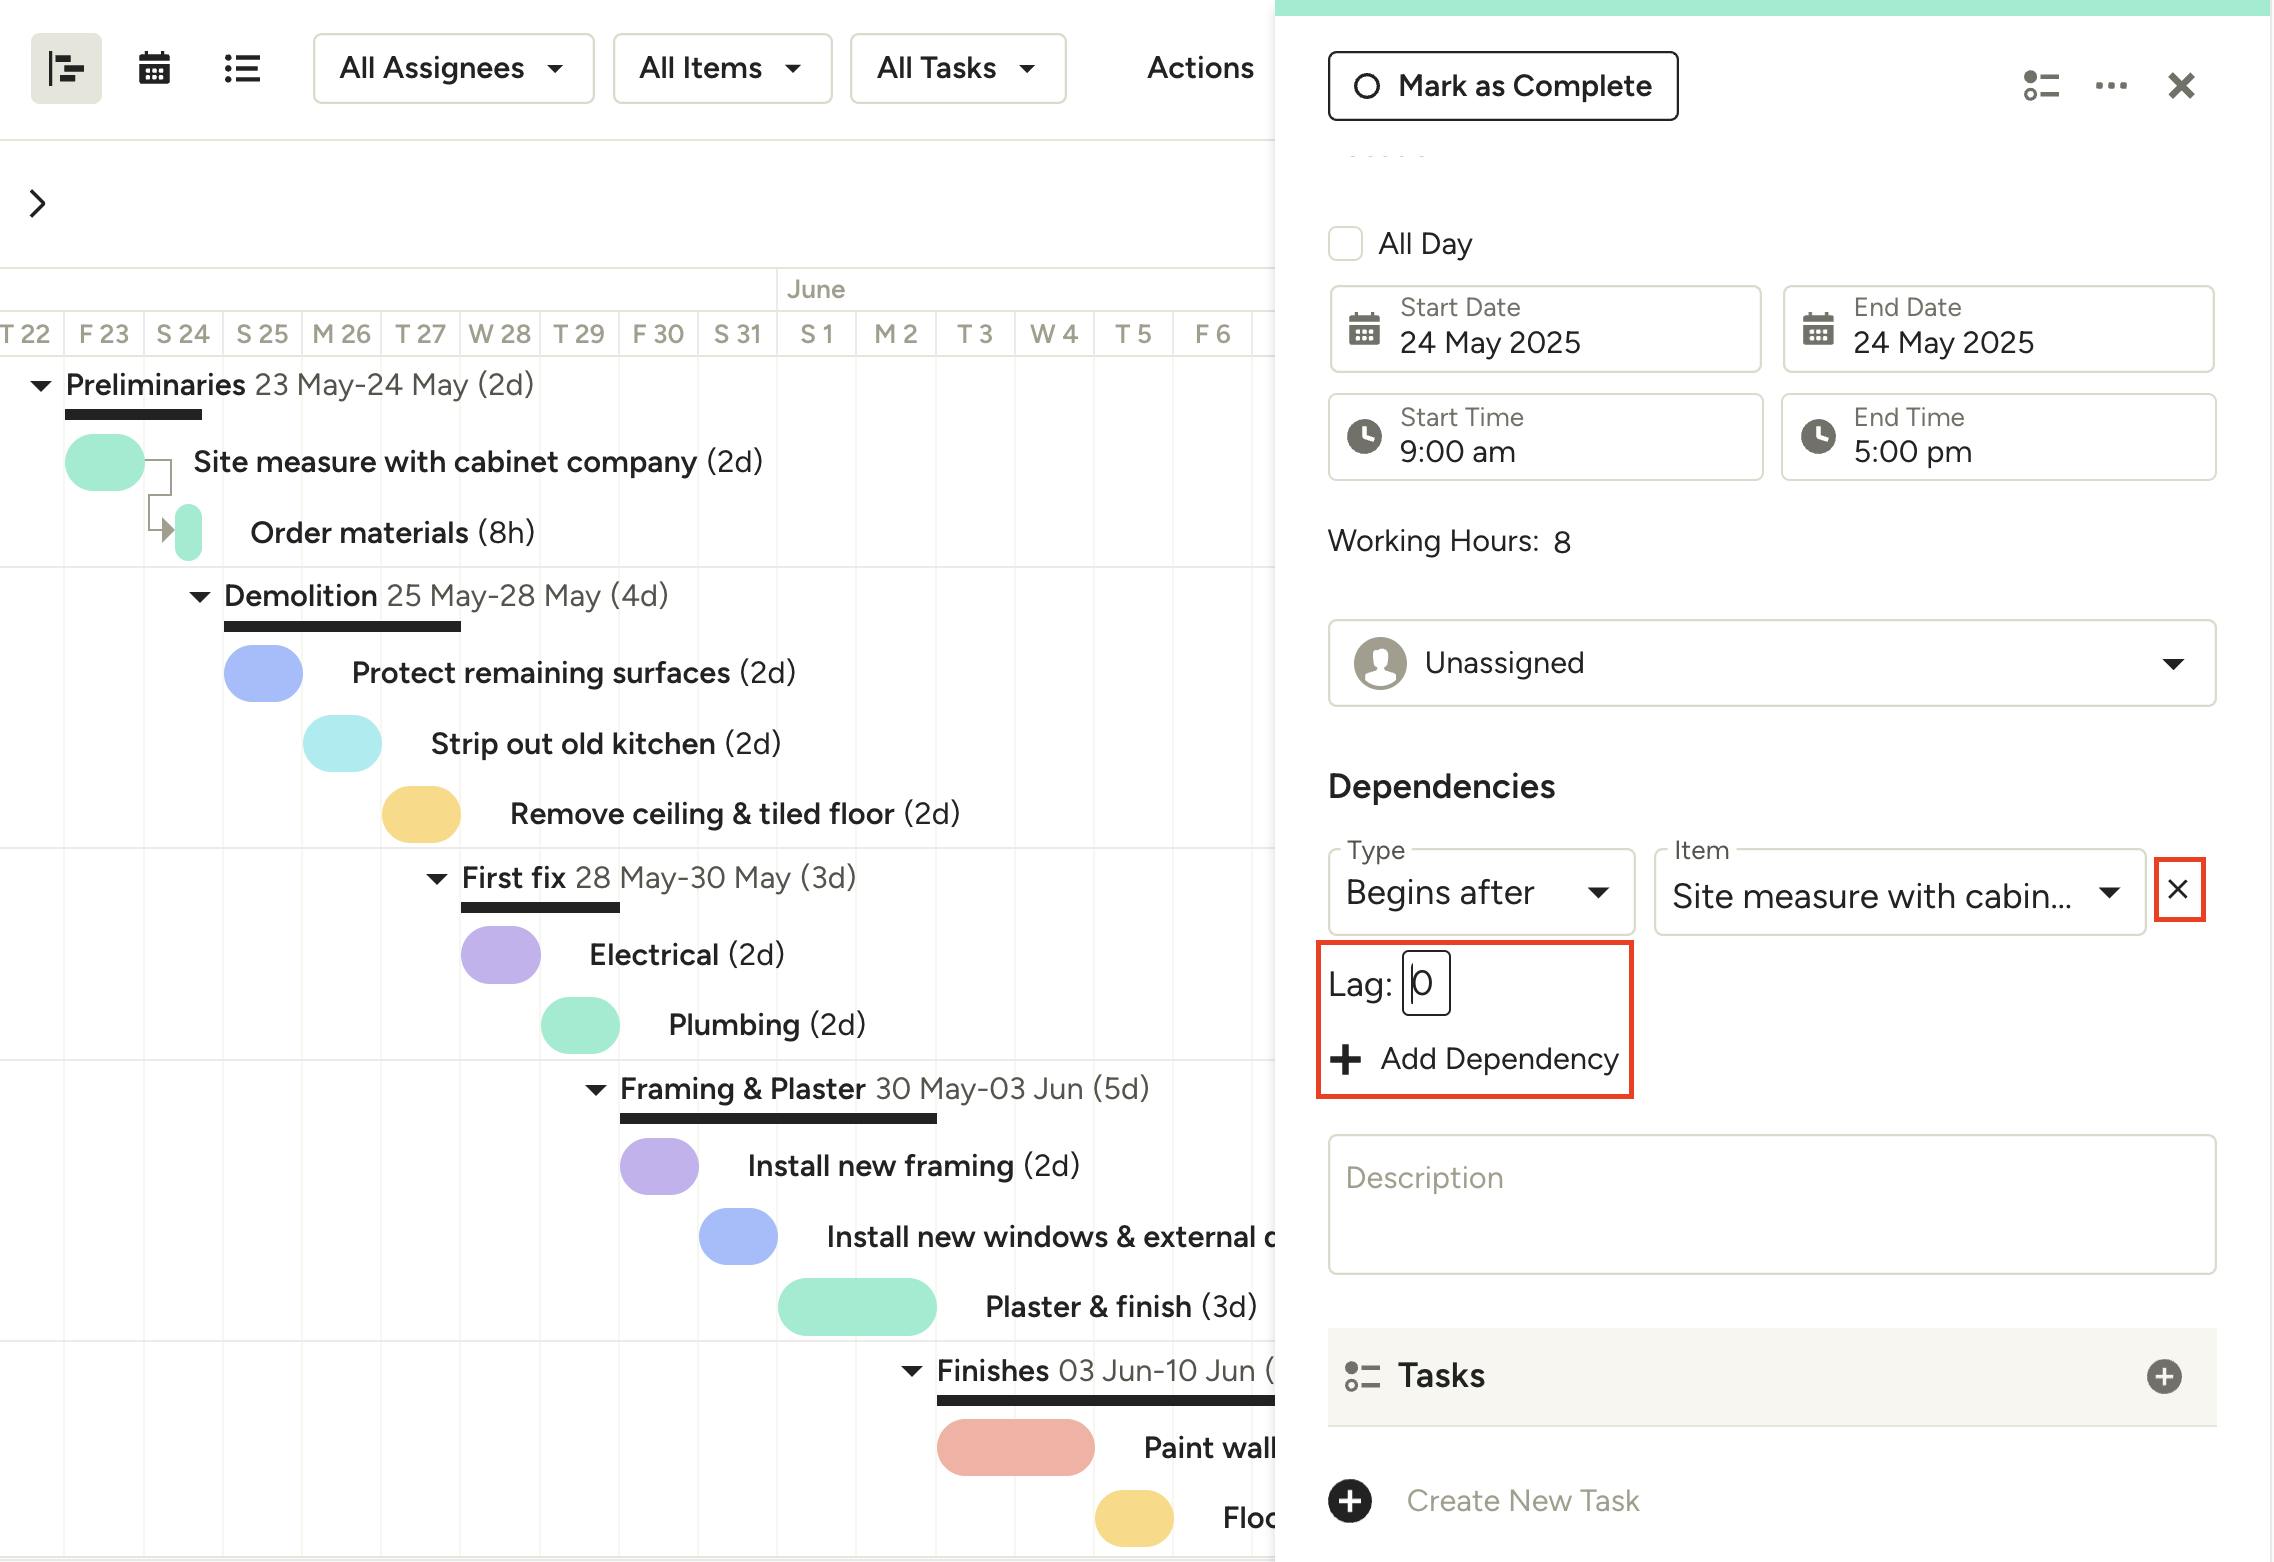
Task: Open the three-dots more options menu
Action: pos(2111,86)
